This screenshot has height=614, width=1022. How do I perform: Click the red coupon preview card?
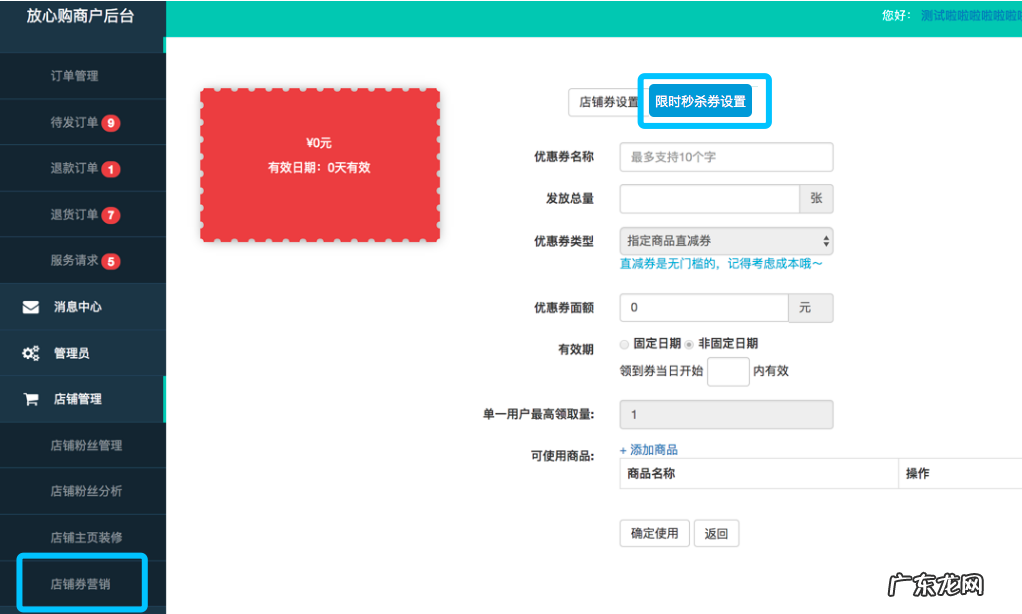(320, 165)
